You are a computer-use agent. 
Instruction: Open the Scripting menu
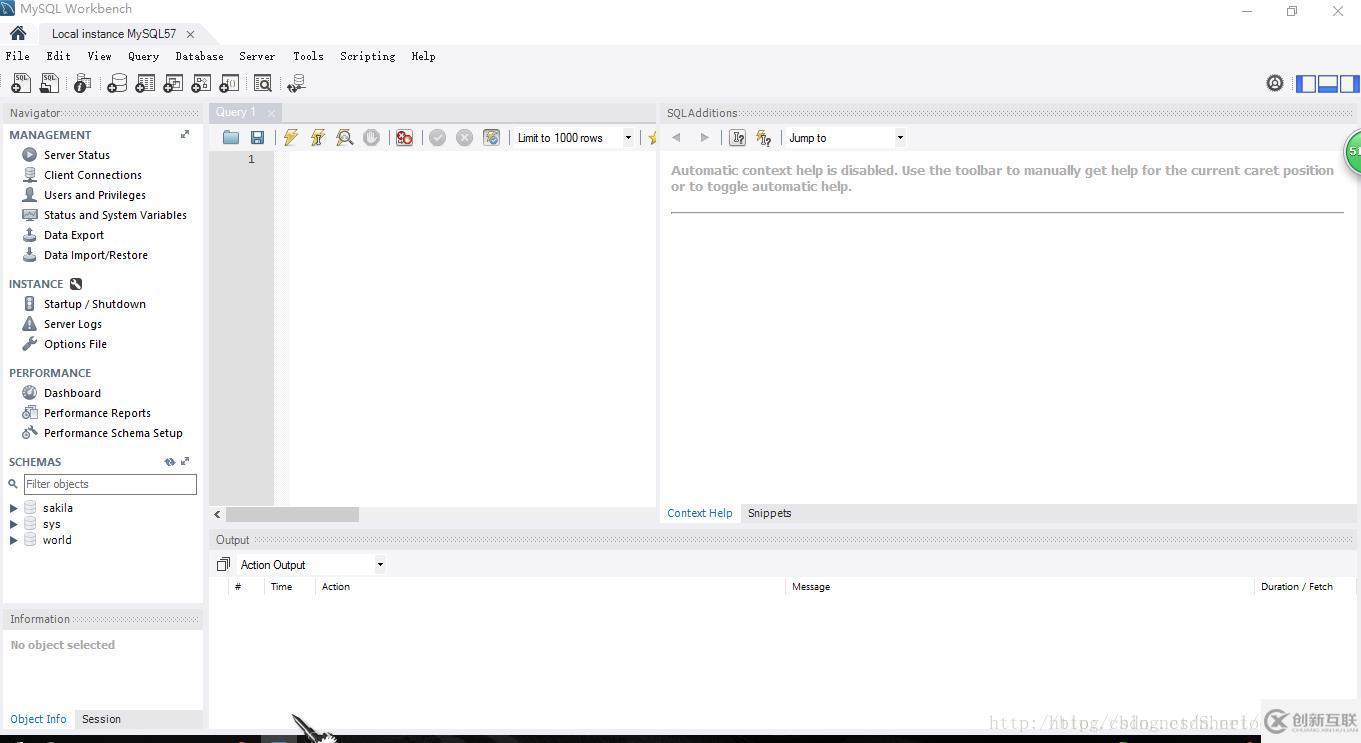point(367,56)
